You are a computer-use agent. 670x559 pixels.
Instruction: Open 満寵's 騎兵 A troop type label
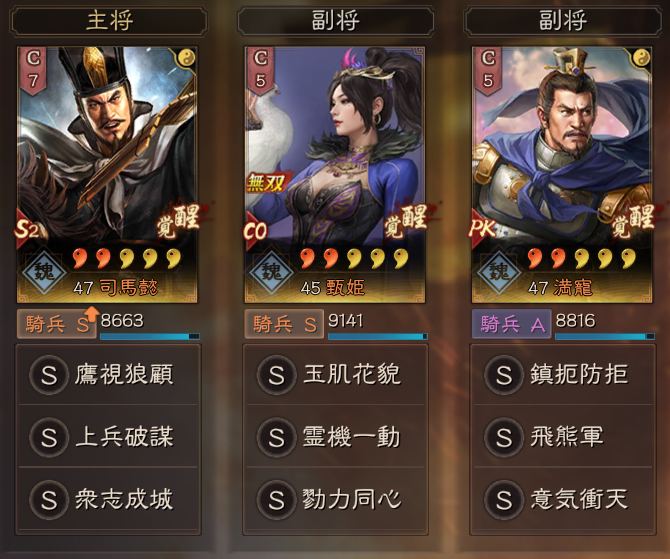point(511,324)
